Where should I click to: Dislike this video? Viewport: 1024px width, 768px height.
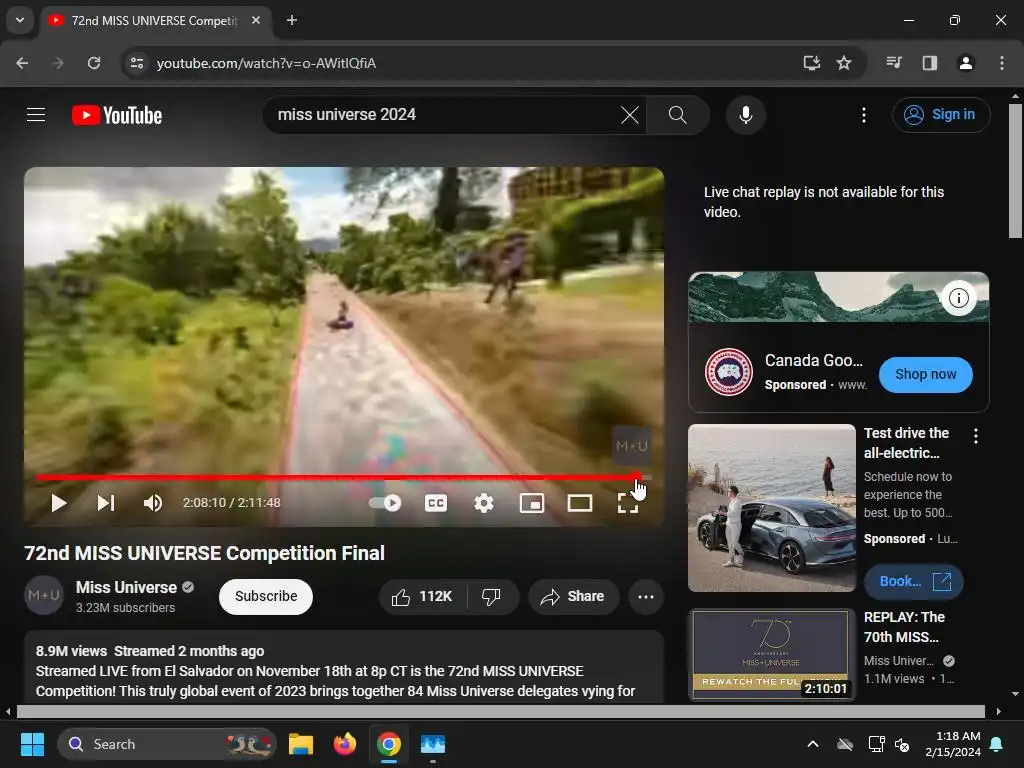(491, 596)
